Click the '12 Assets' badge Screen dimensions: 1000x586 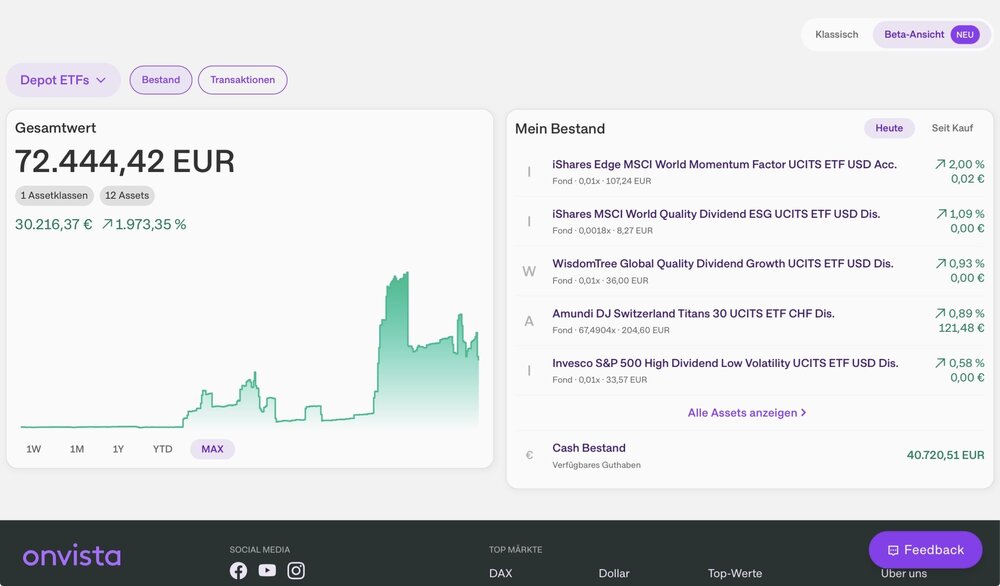tap(127, 196)
